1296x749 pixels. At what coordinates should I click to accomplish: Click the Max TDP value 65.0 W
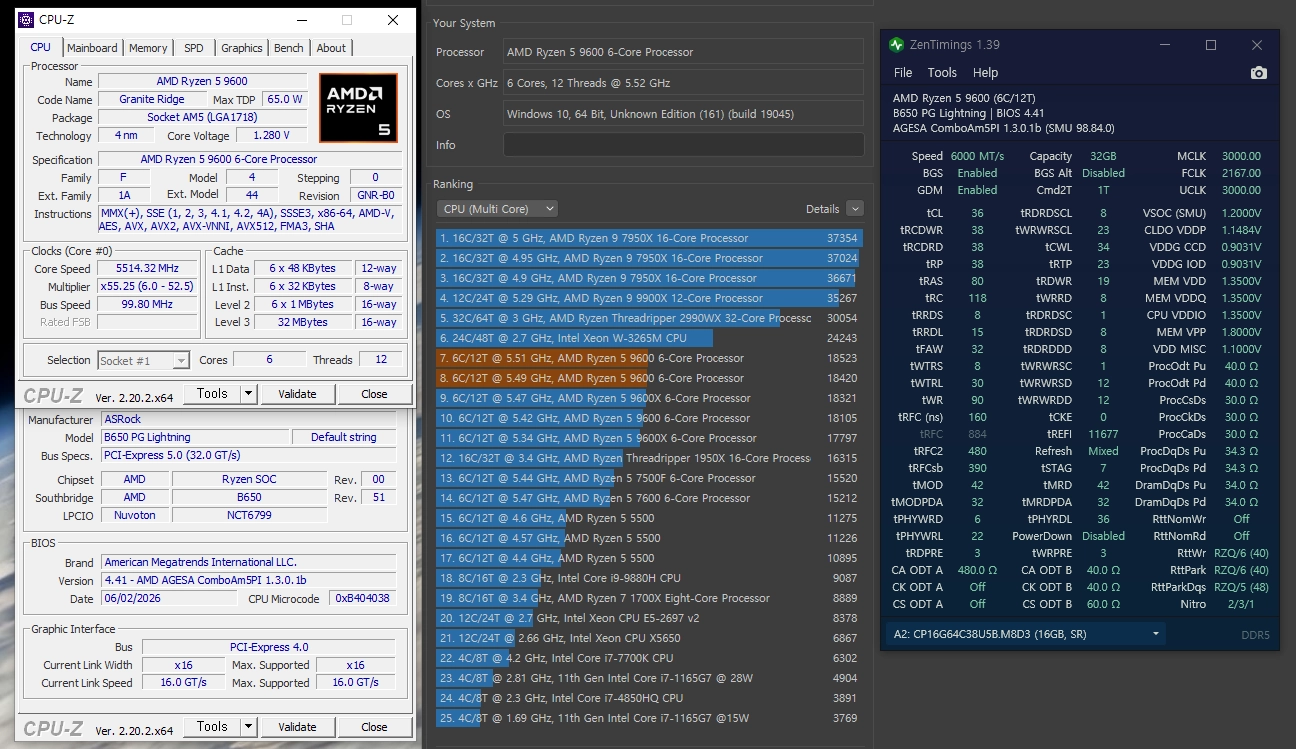(x=285, y=100)
